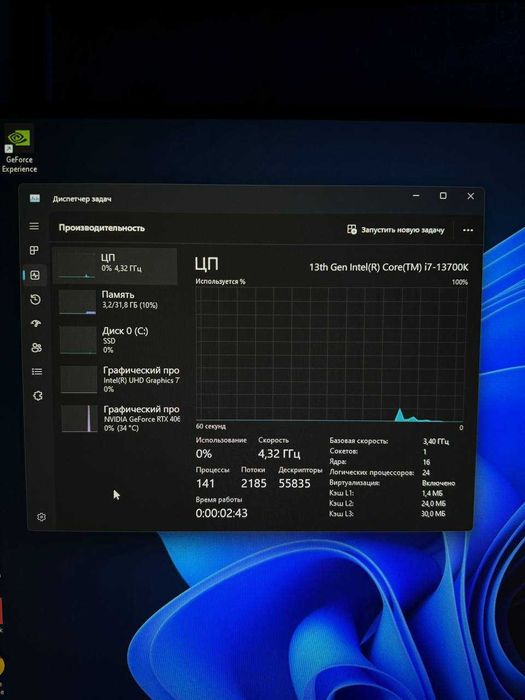Click the 'Производительность' page heading
The image size is (525, 700).
[102, 228]
